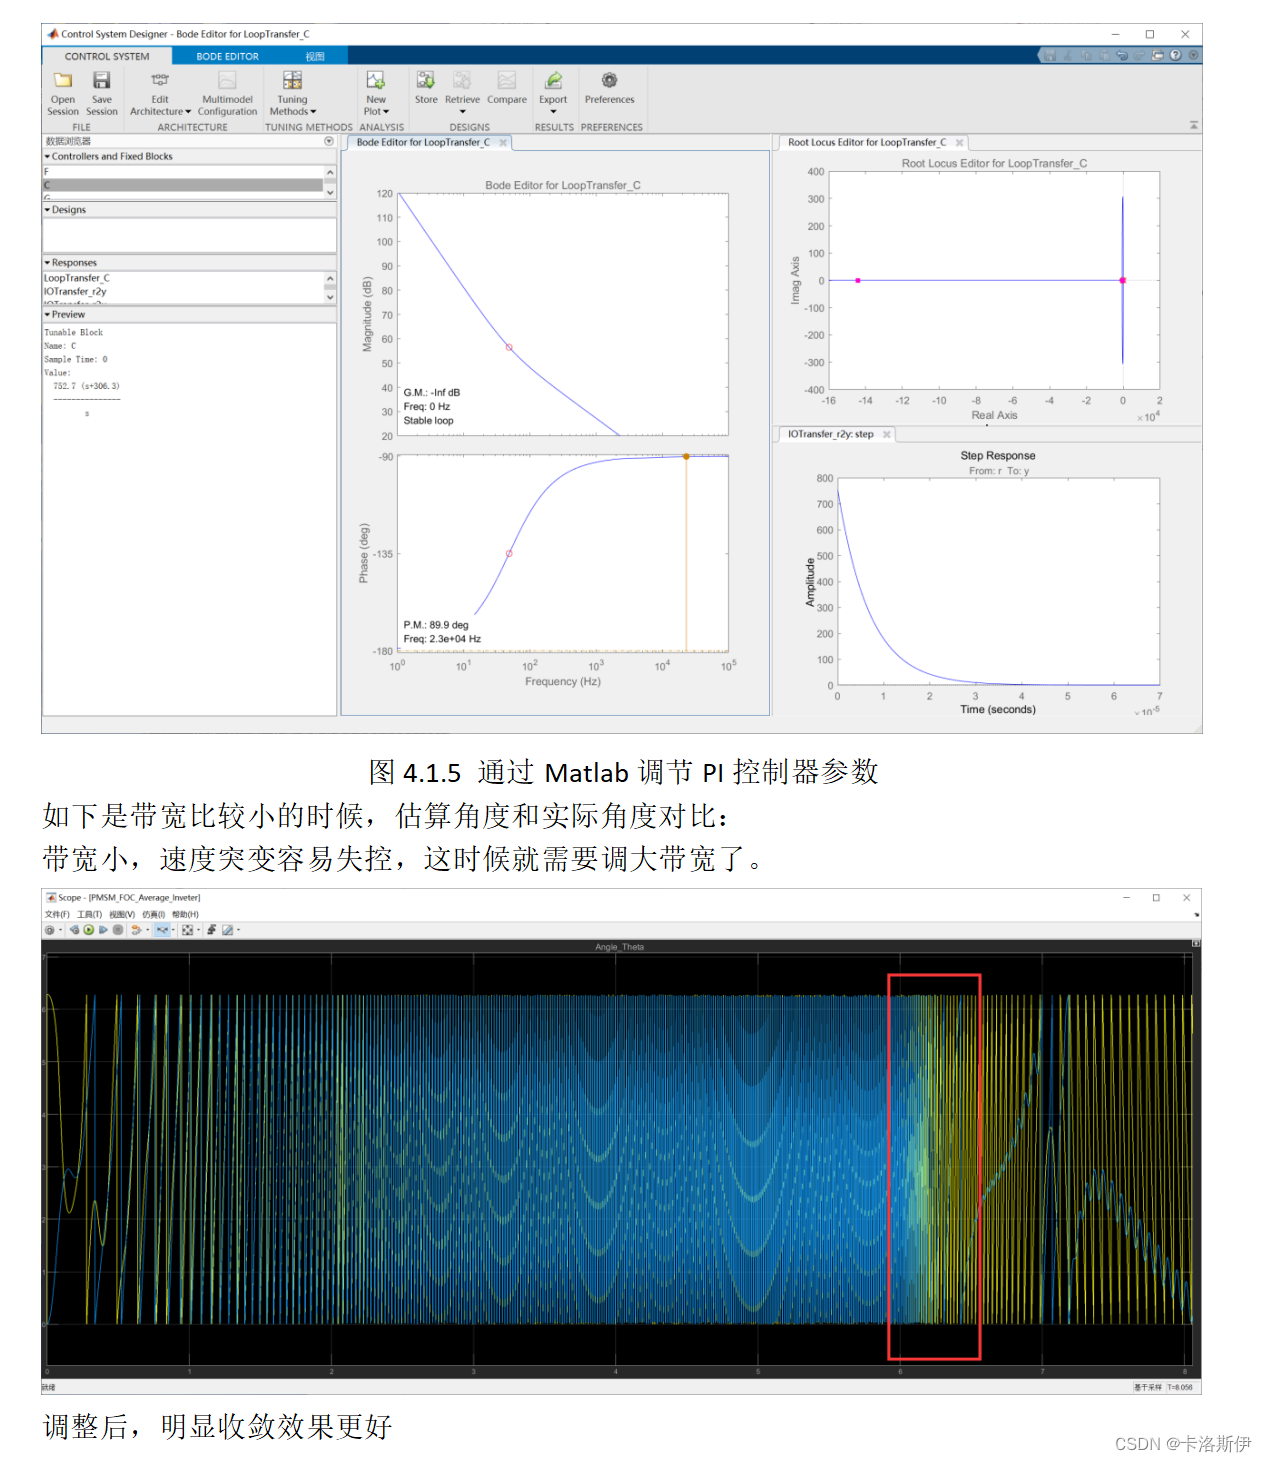Click the help question mark icon

1175,55
